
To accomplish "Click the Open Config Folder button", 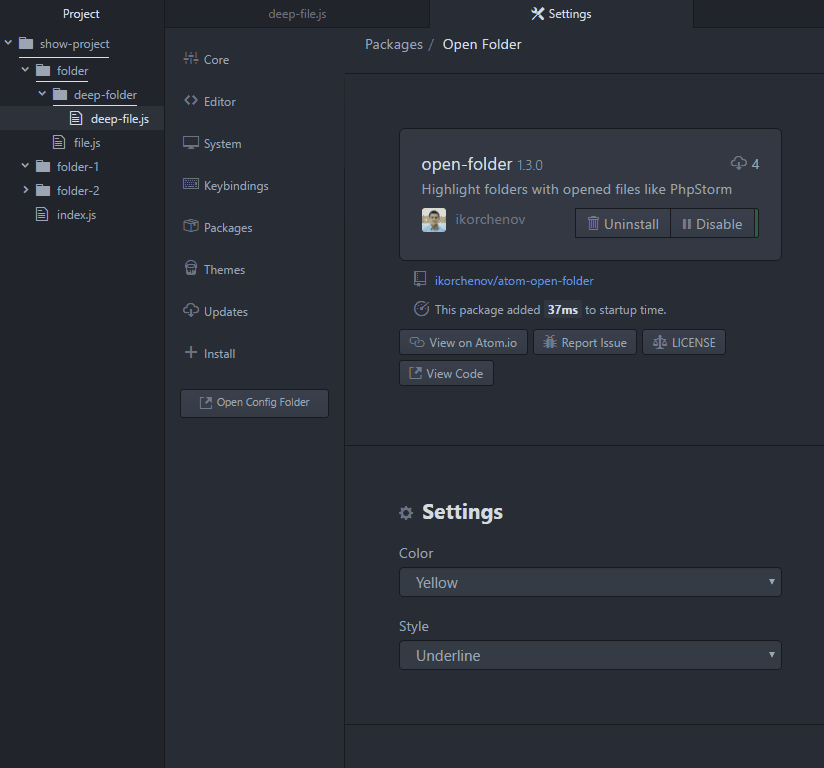I will tap(254, 403).
